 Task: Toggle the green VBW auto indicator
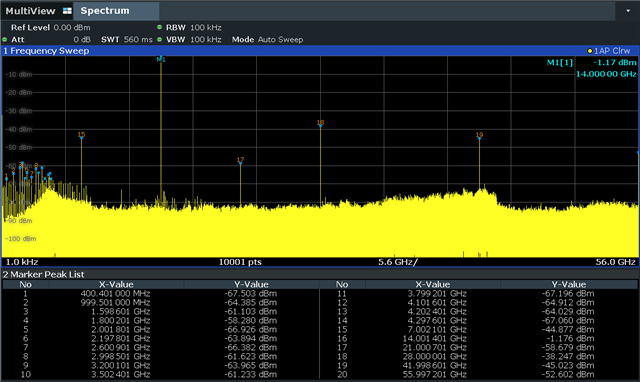[160, 40]
